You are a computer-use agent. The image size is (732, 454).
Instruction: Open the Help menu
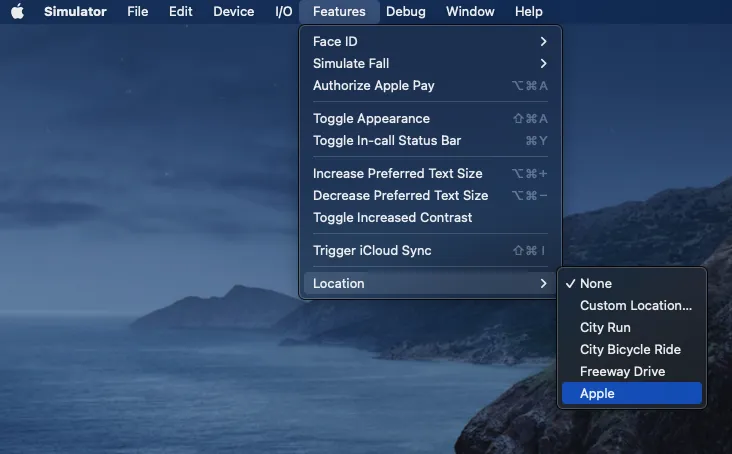point(528,12)
